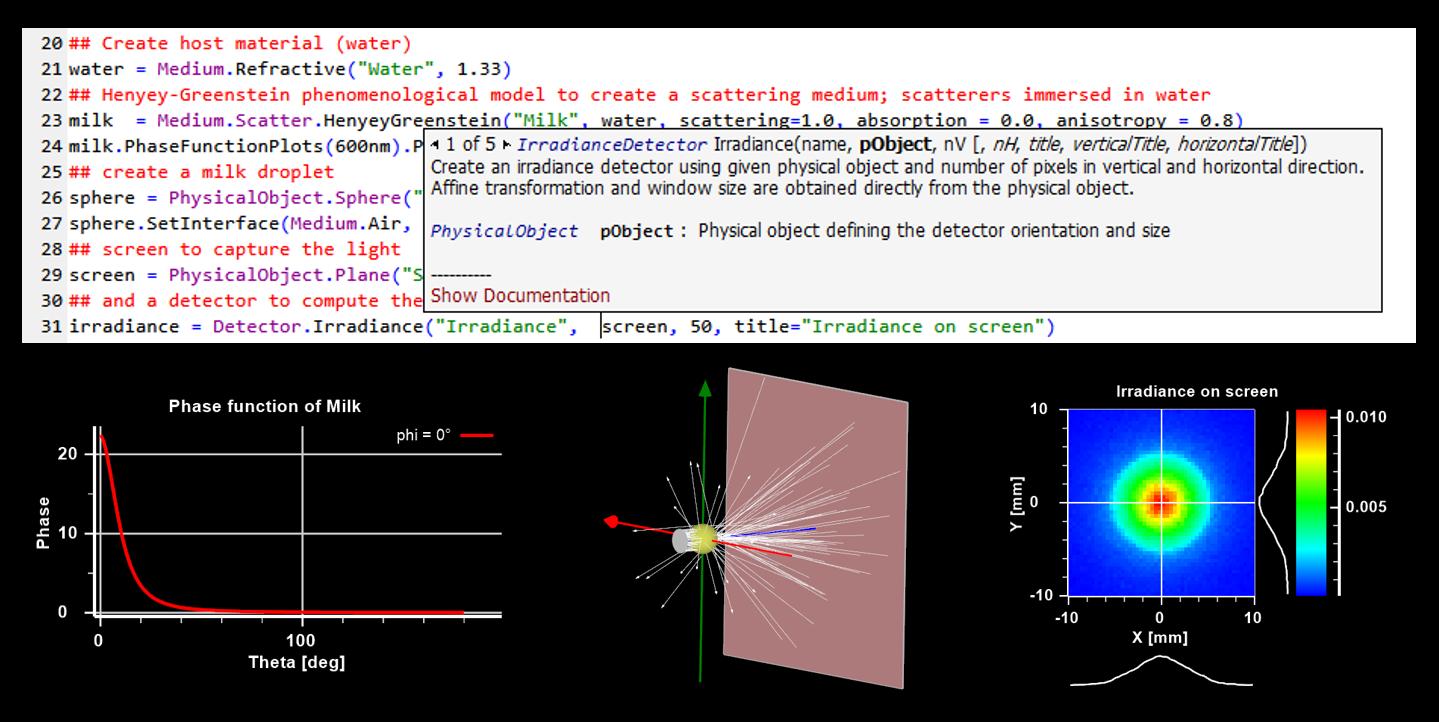Click the next overload arrow in tooltip
Viewport: 1439px width, 722px height.
click(507, 145)
